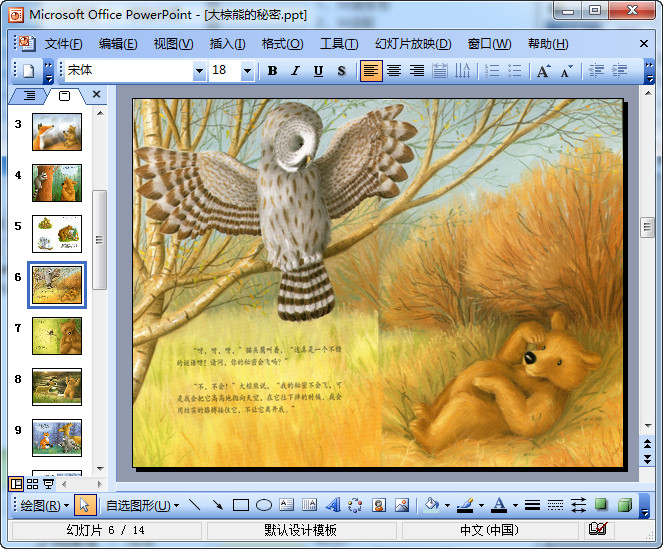The height and width of the screenshot is (549, 663).
Task: Open the fill color dropdown arrow
Action: point(447,505)
